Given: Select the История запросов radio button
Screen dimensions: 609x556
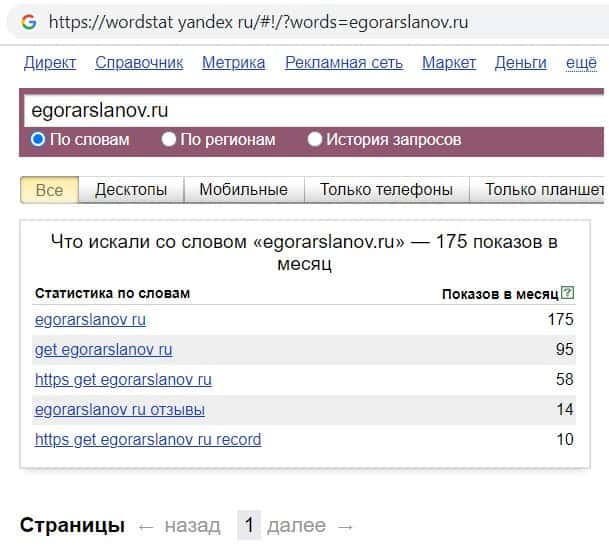Looking at the screenshot, I should click(x=315, y=139).
